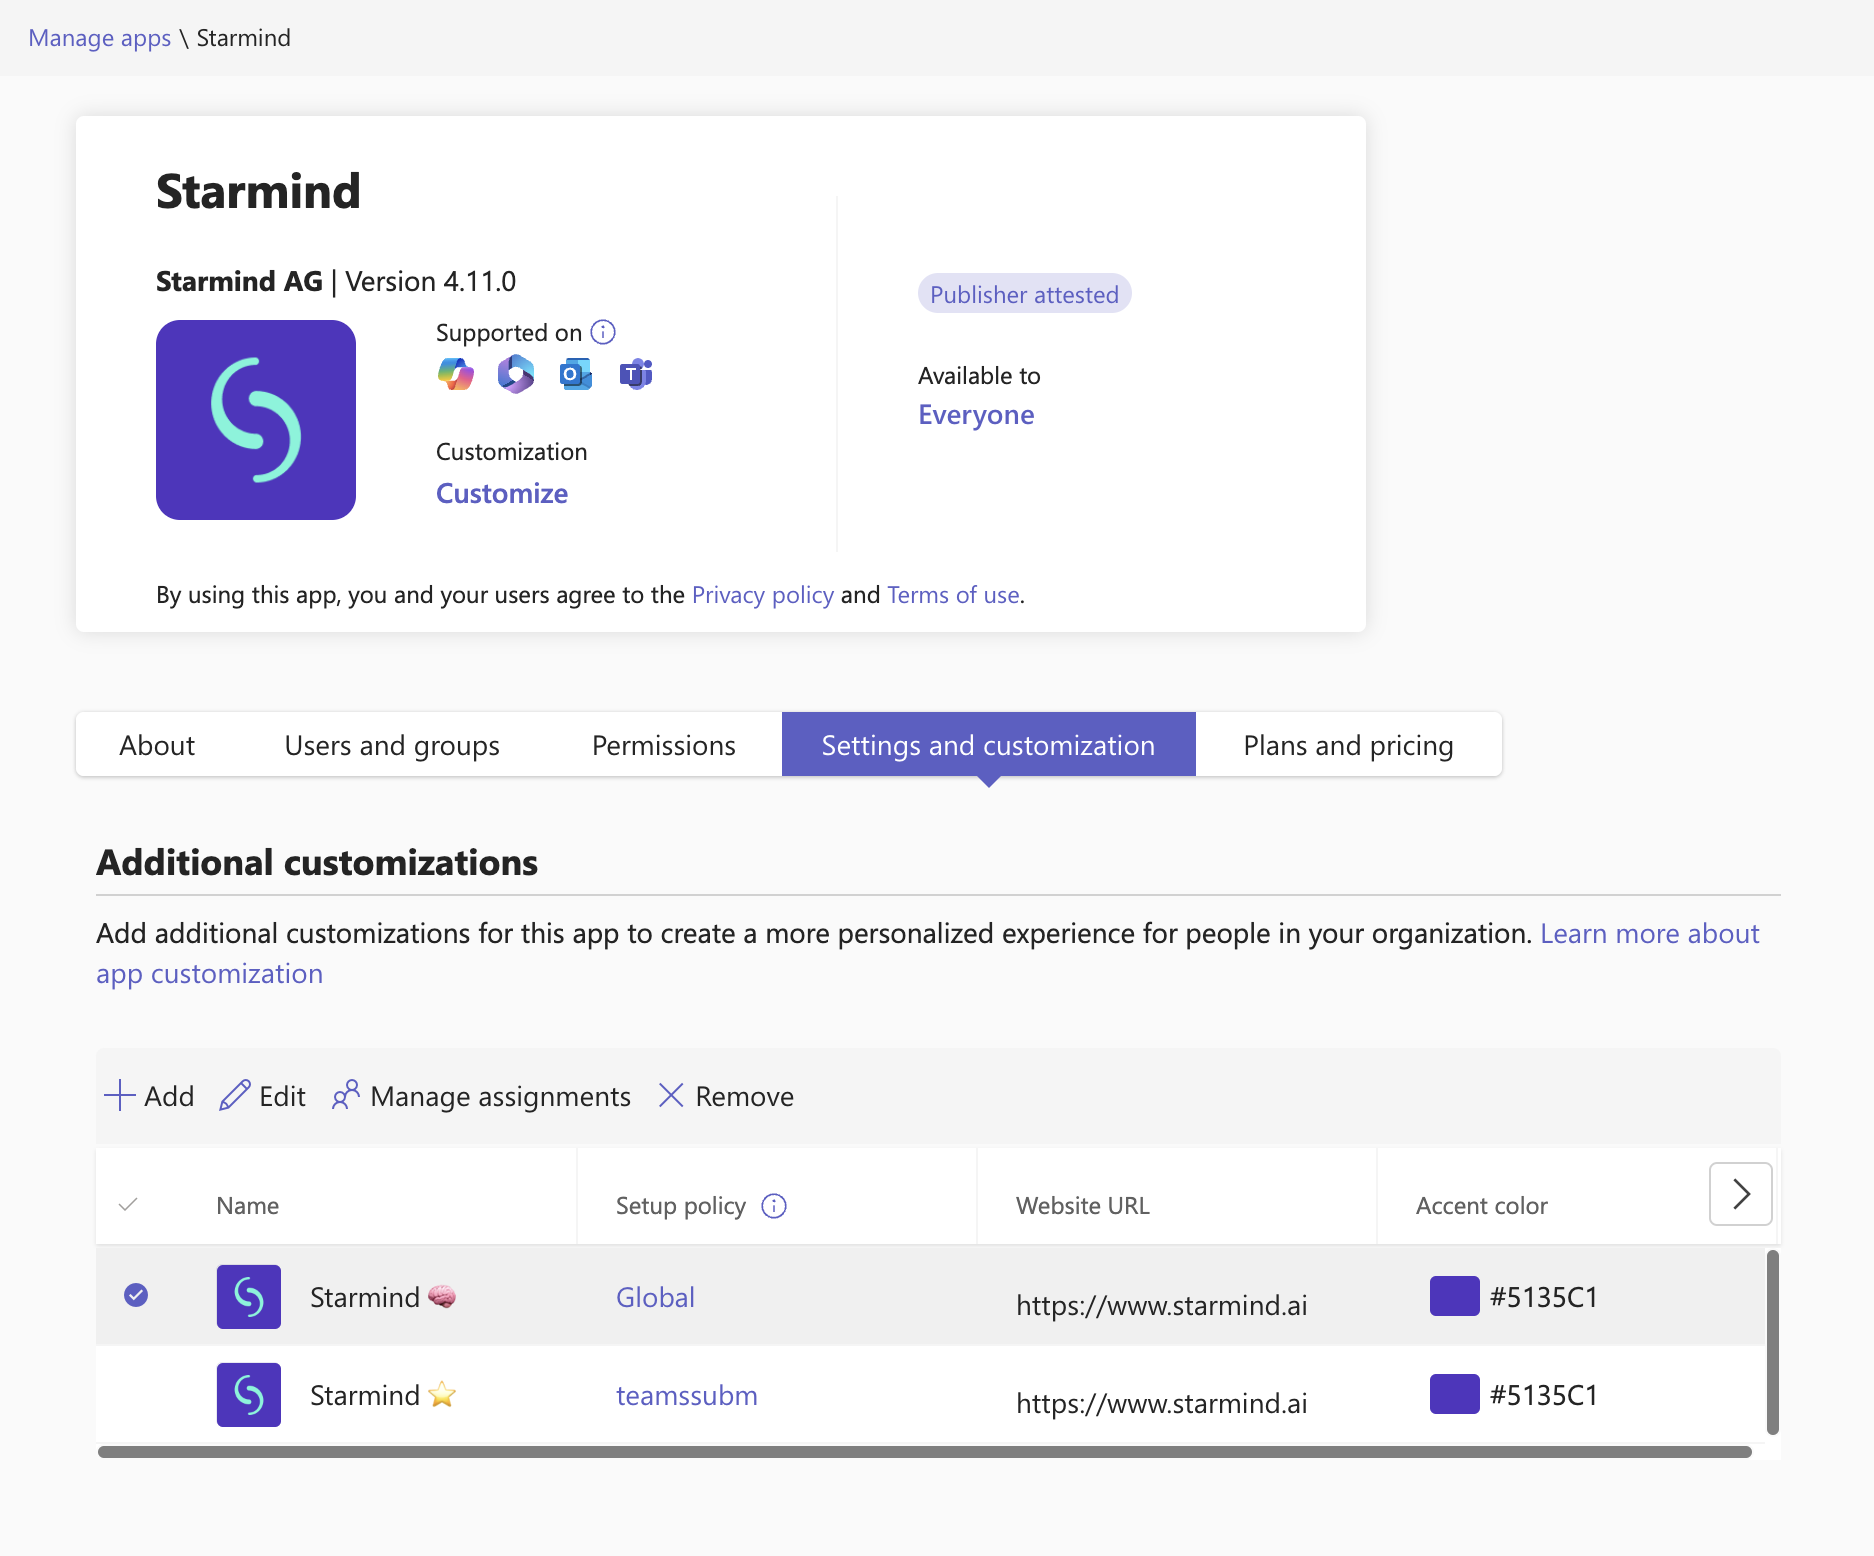Viewport: 1874px width, 1556px height.
Task: Click the table's horizontal scrollbar
Action: click(x=925, y=1452)
